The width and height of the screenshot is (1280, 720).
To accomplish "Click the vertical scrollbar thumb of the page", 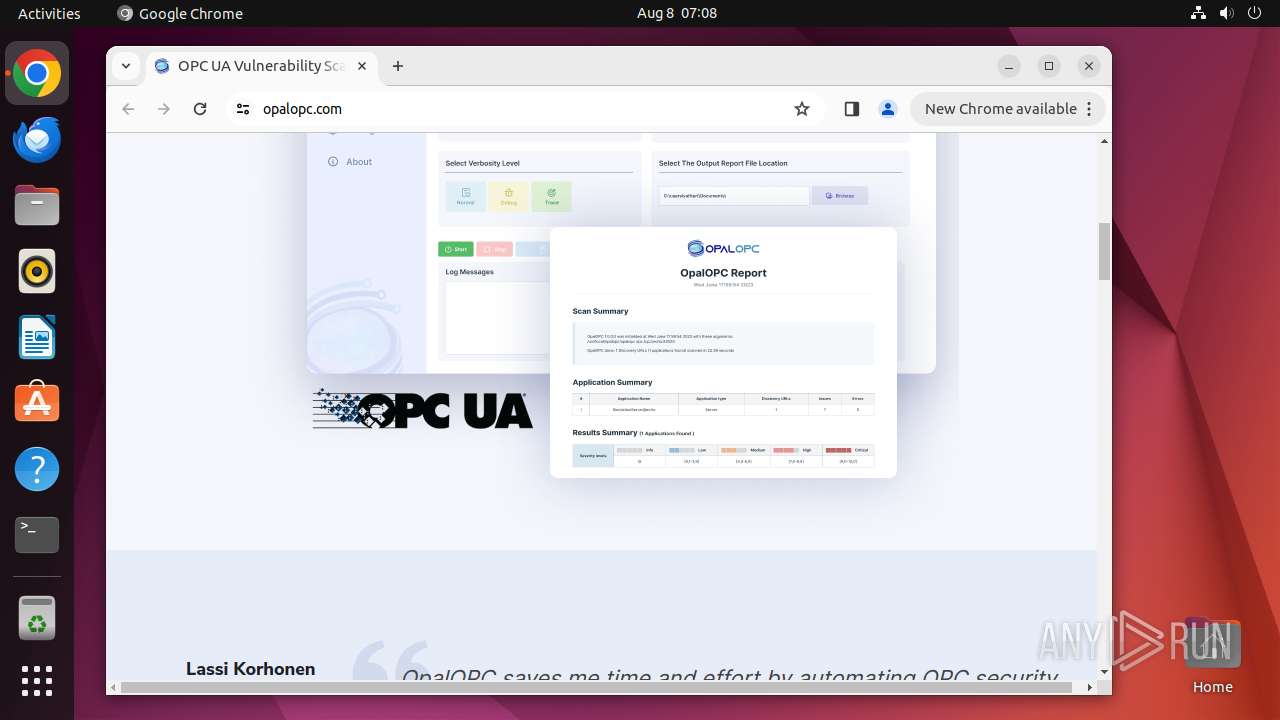I will [x=1104, y=251].
